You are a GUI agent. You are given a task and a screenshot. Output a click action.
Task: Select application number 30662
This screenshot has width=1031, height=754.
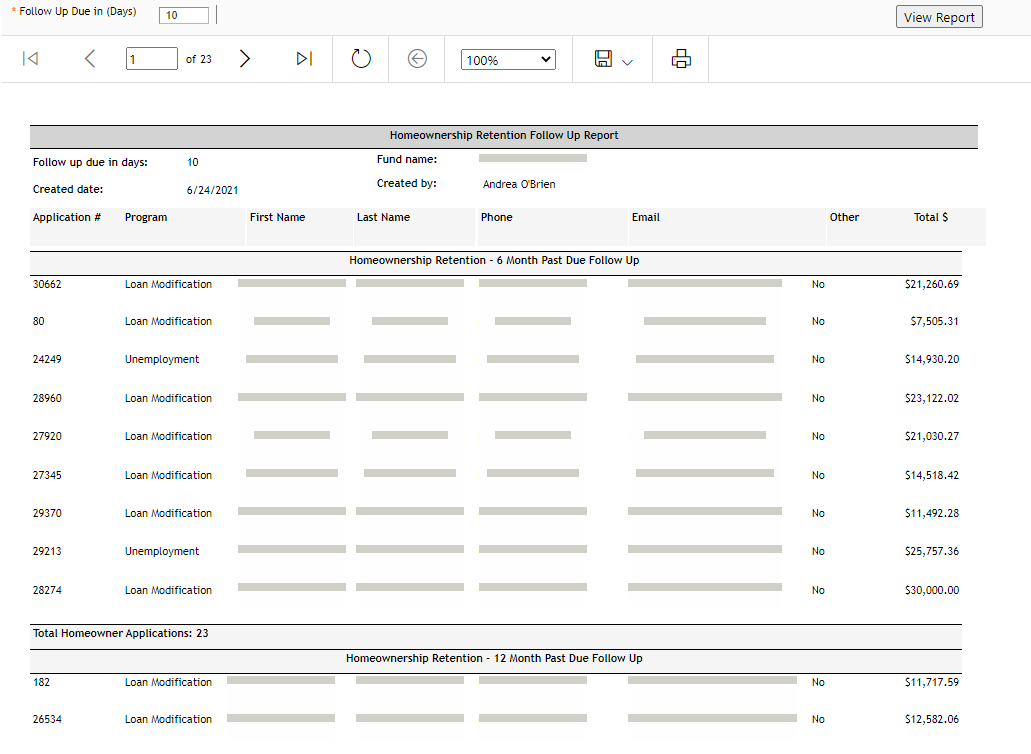pos(47,284)
